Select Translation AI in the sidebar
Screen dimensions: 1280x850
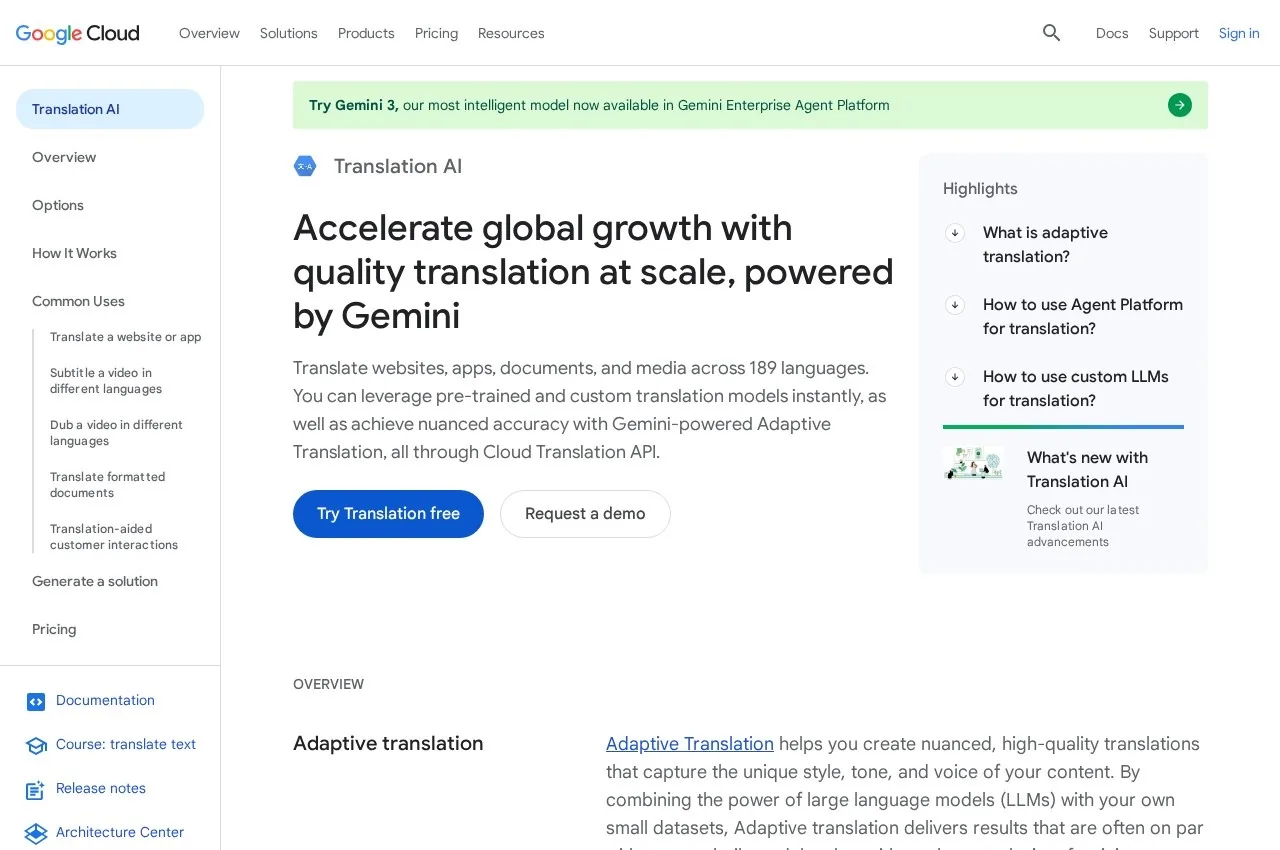[x=110, y=109]
